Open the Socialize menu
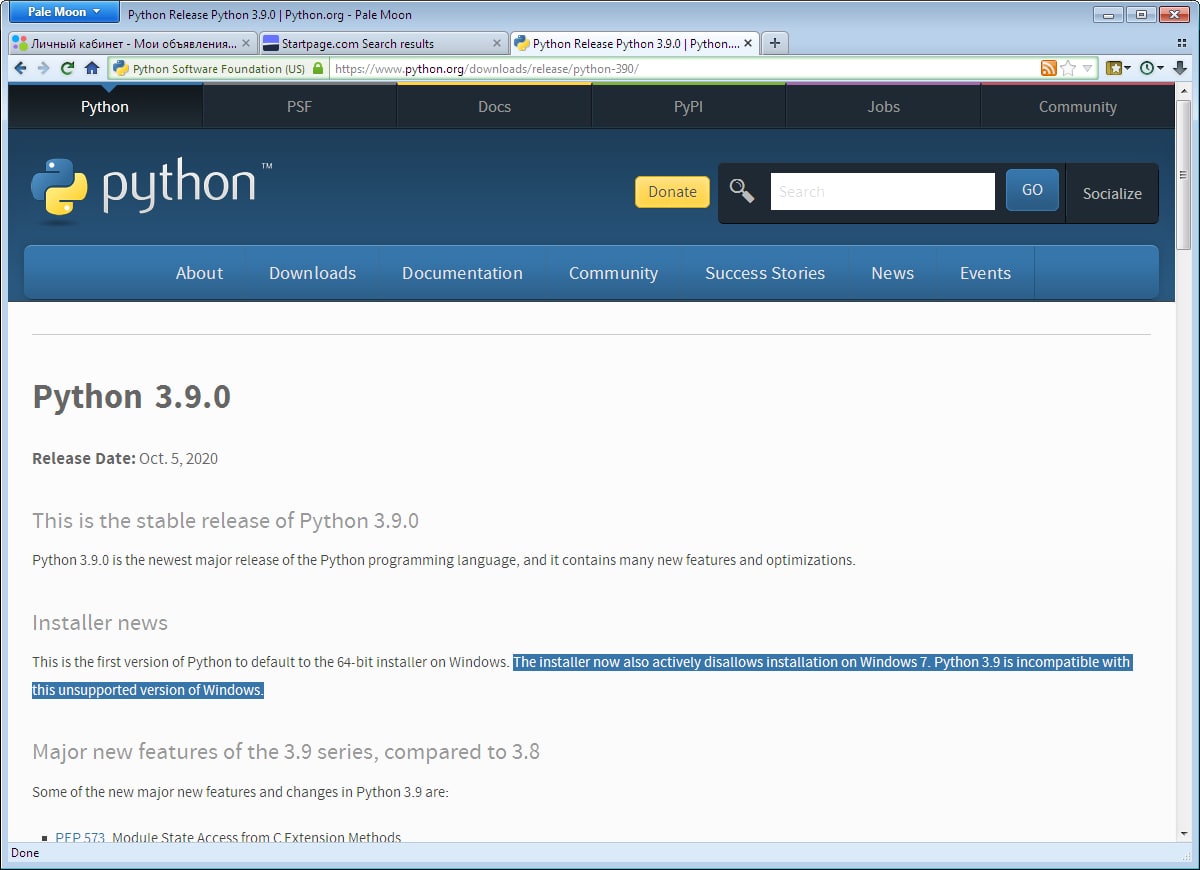The height and width of the screenshot is (870, 1200). click(1112, 193)
